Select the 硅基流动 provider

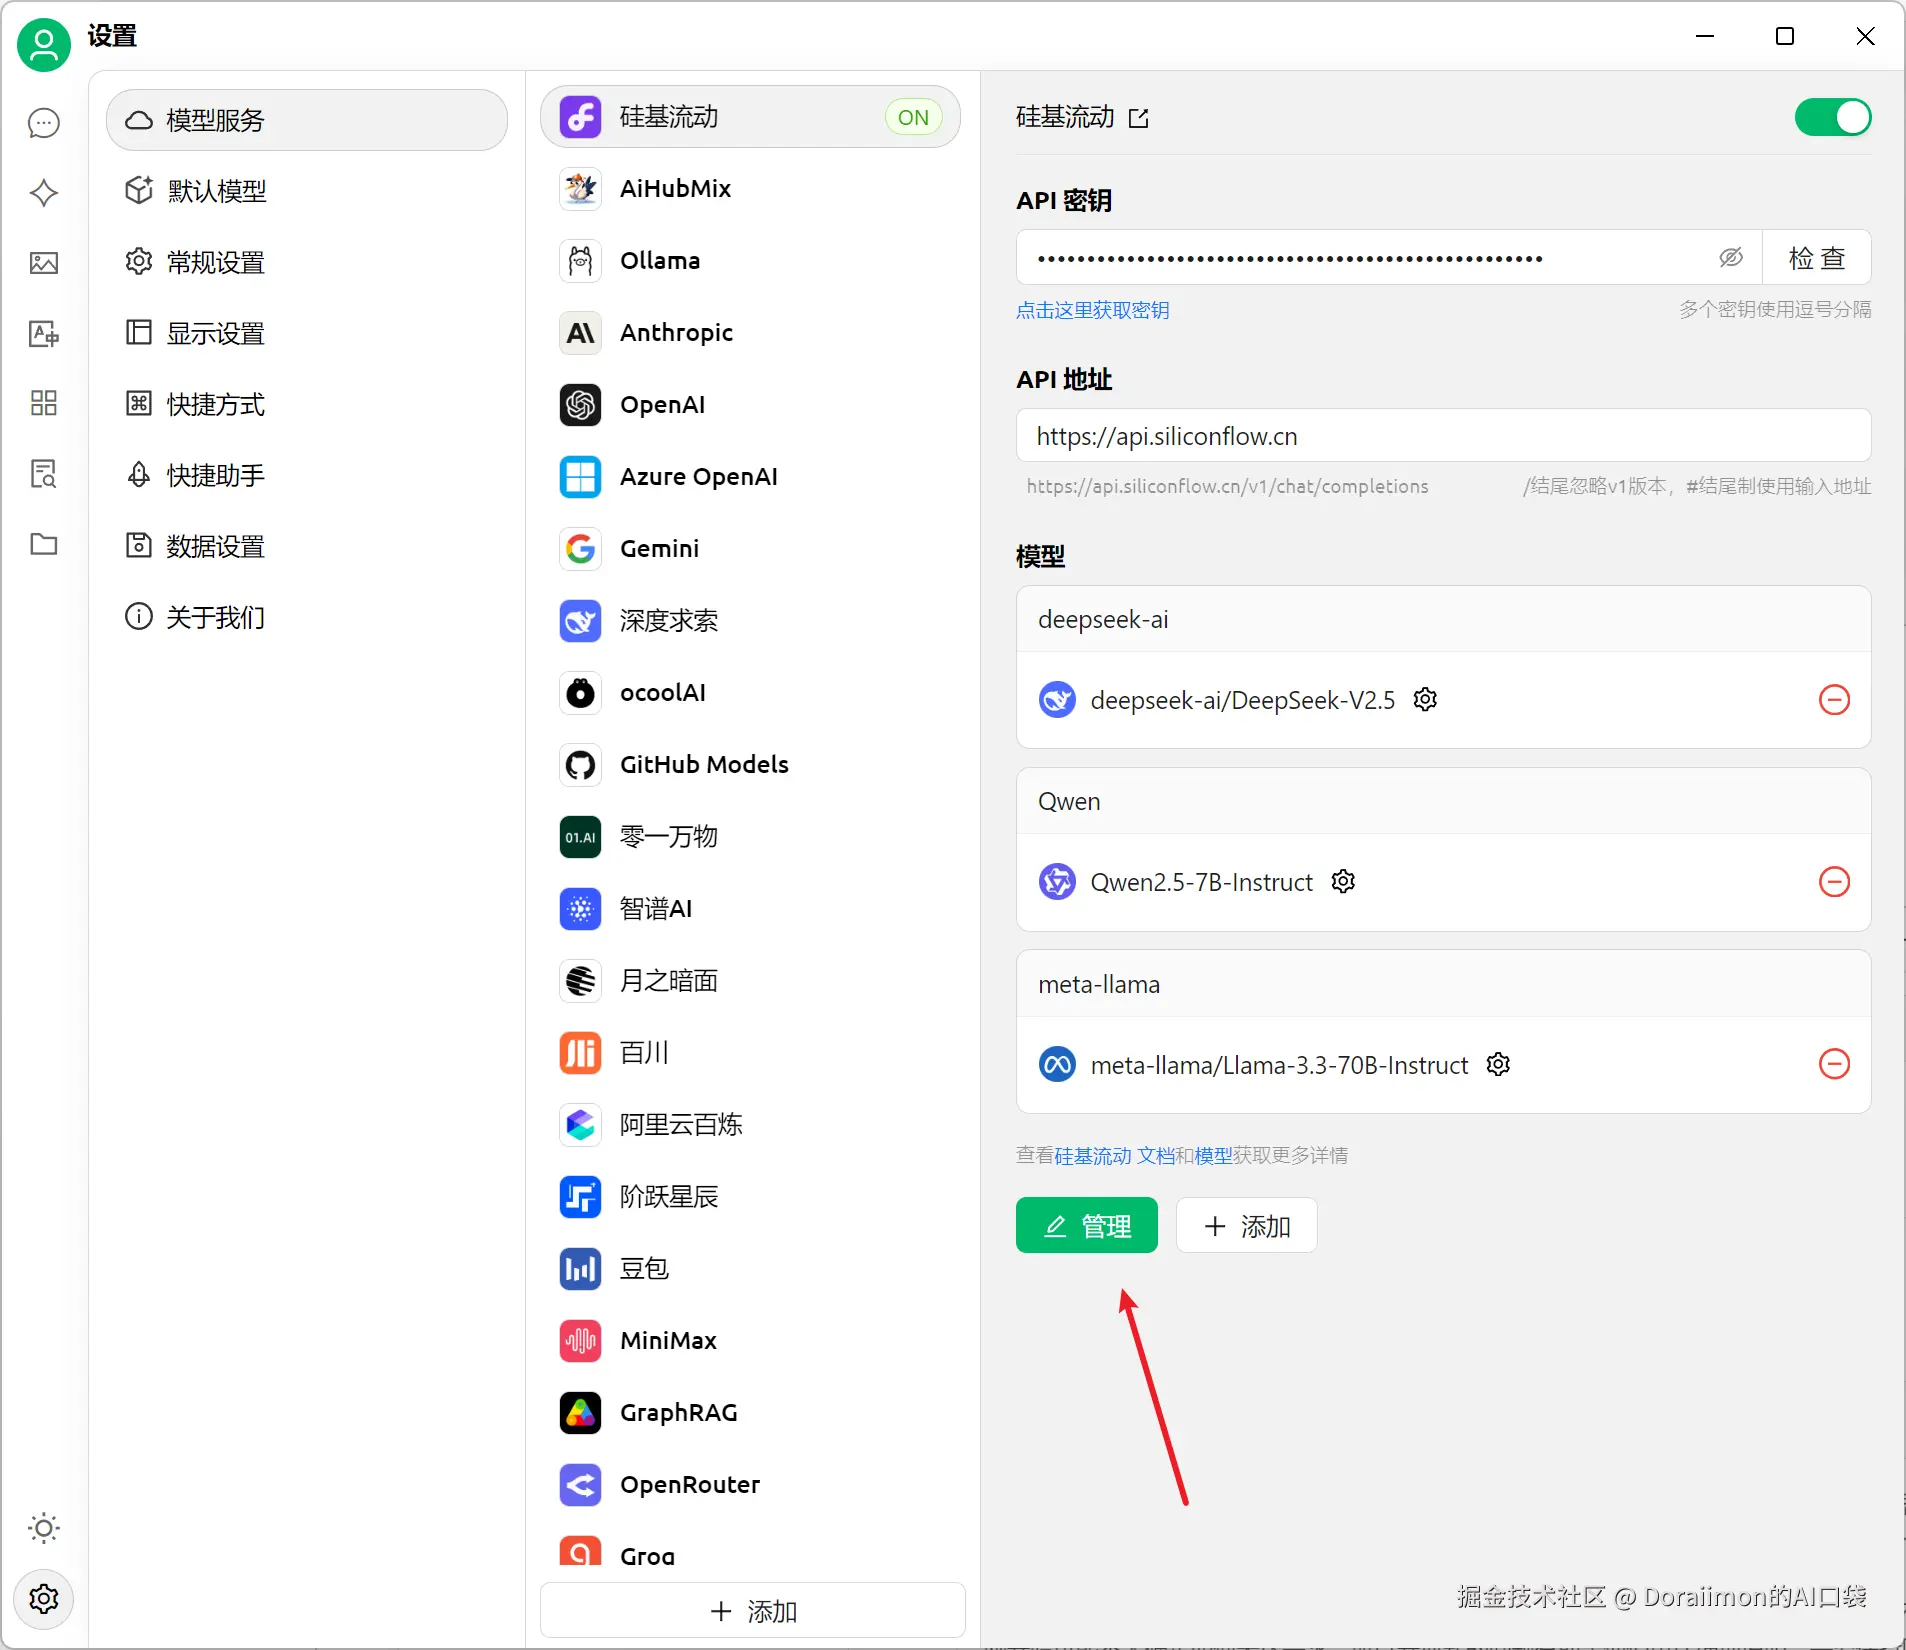(x=750, y=117)
